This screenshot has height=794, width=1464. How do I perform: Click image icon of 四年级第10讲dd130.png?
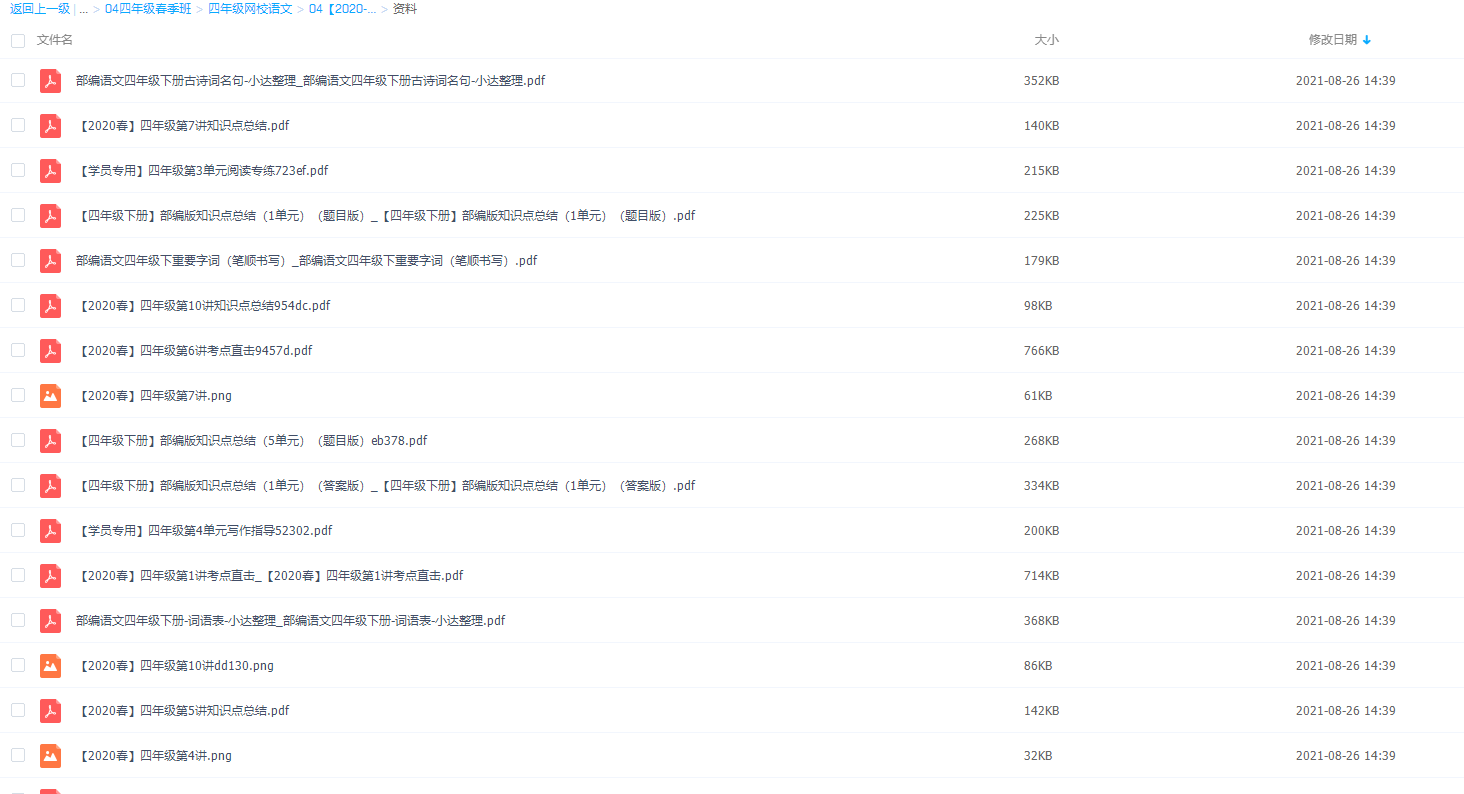pyautogui.click(x=50, y=666)
